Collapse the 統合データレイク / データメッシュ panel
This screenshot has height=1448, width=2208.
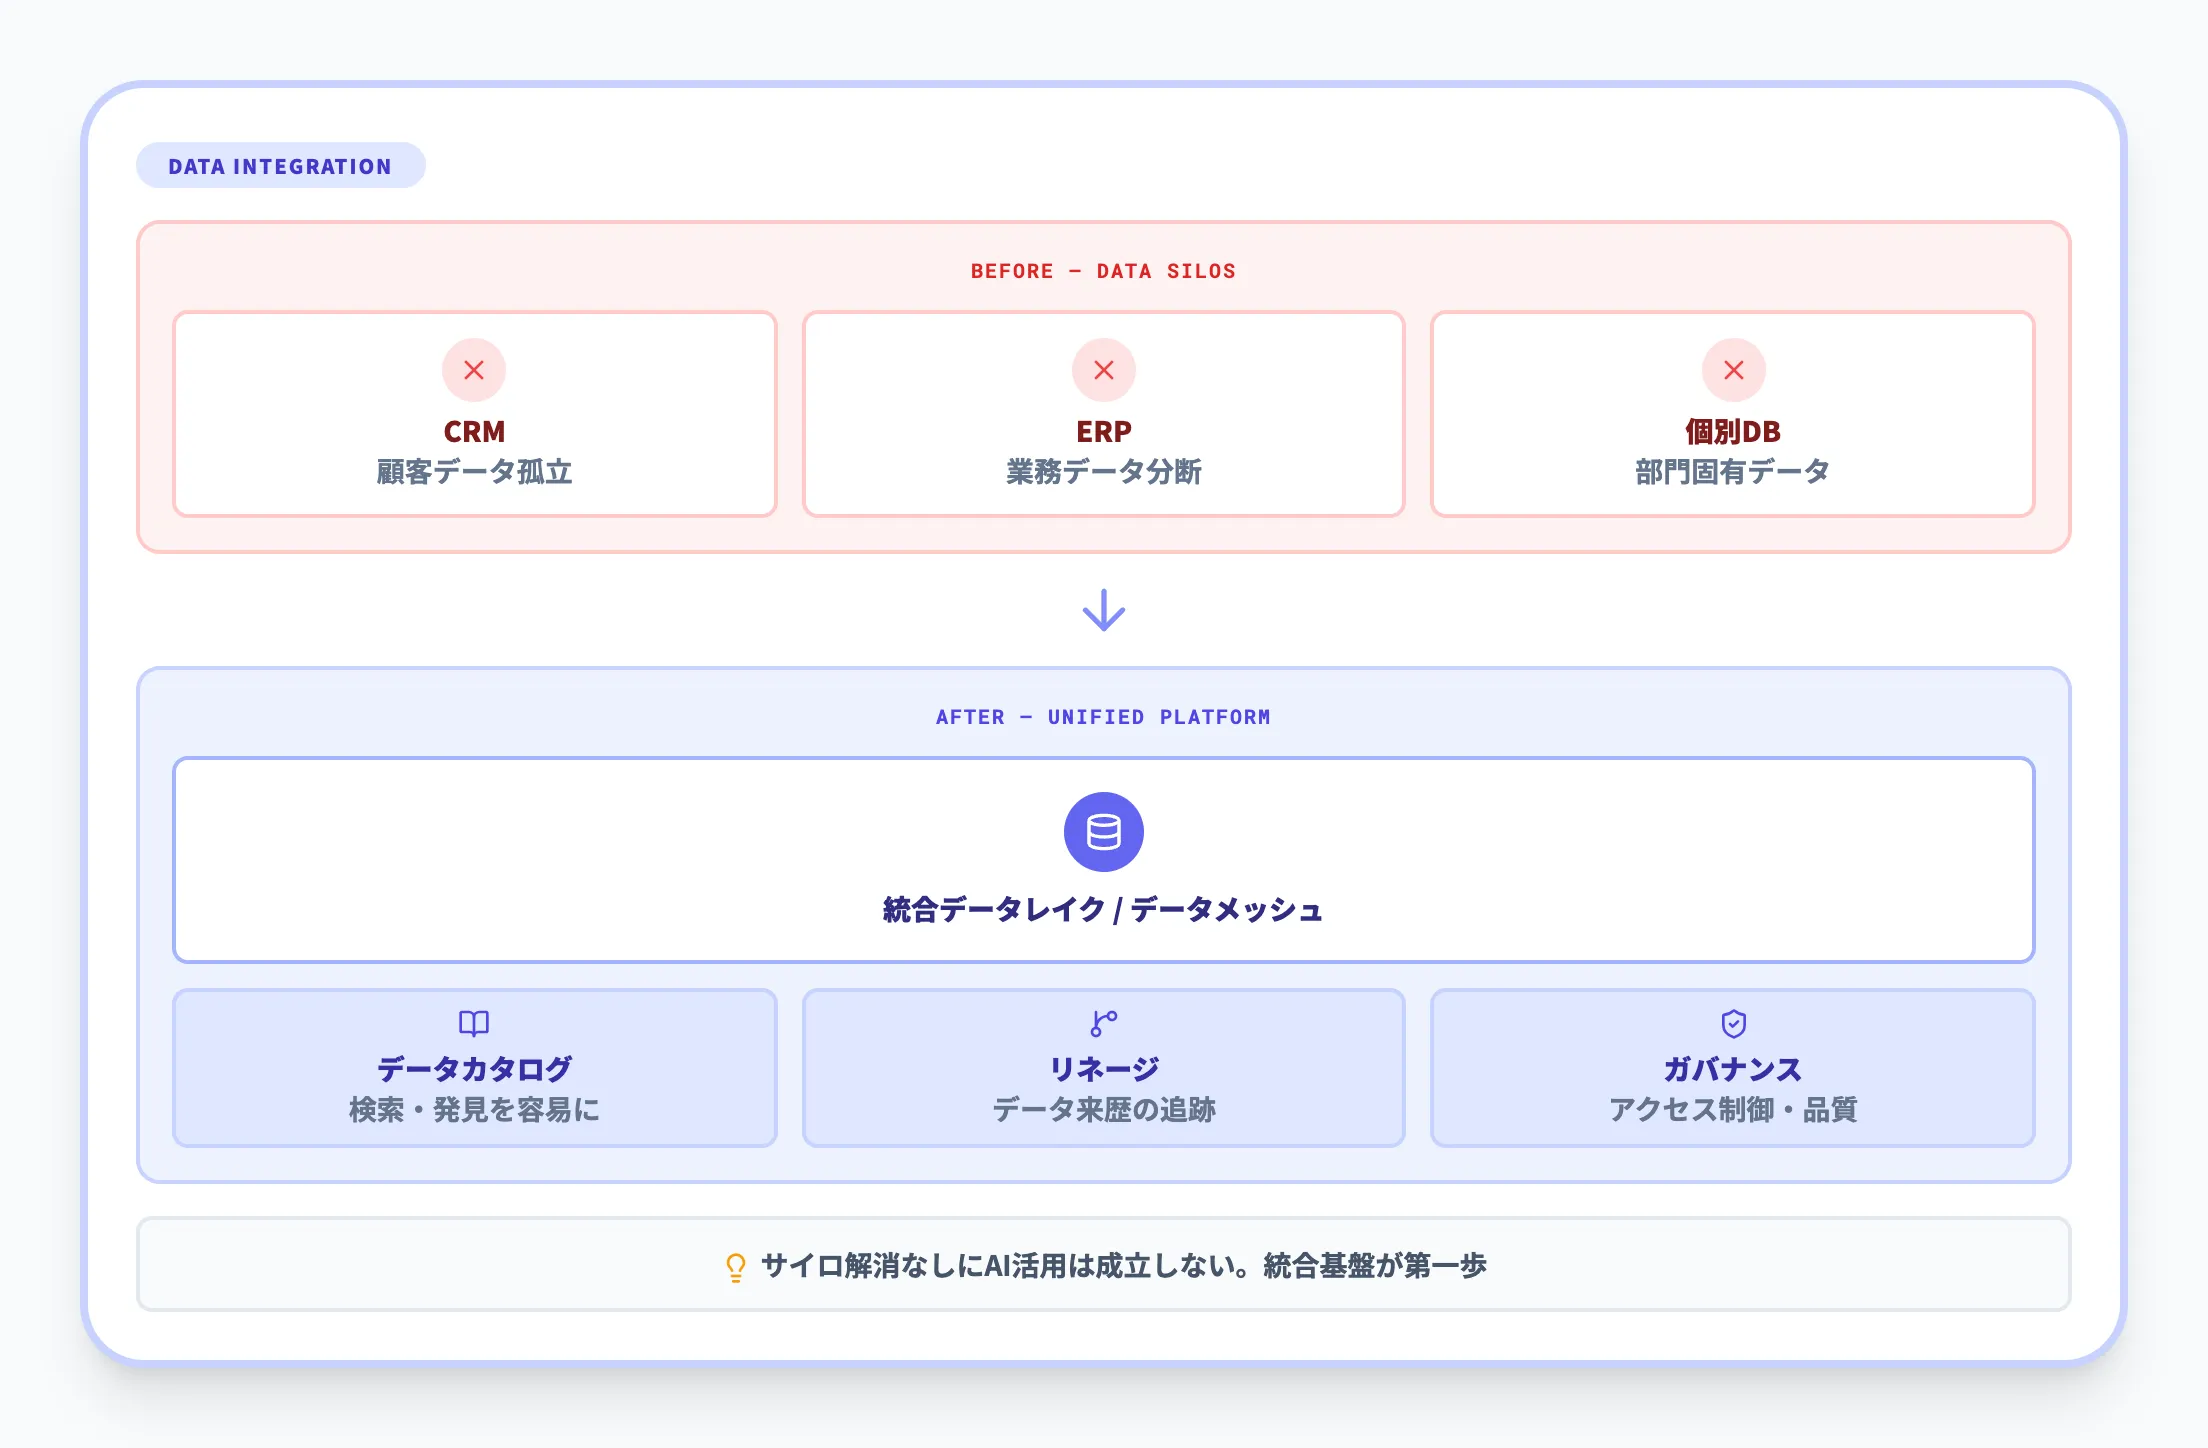[1103, 860]
